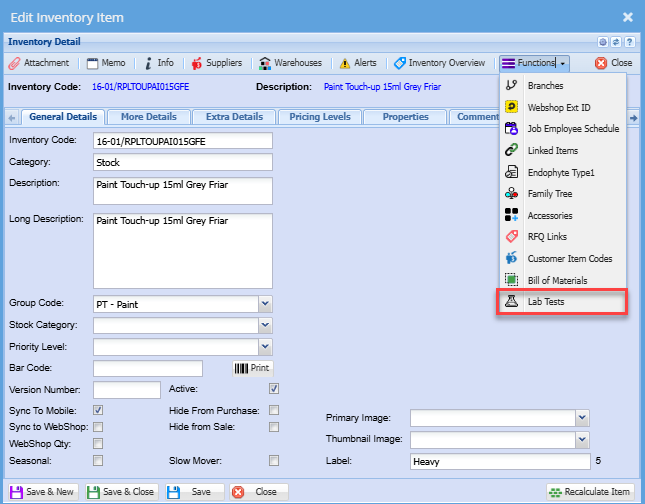Show item Info icon
This screenshot has width=645, height=504.
(x=148, y=63)
